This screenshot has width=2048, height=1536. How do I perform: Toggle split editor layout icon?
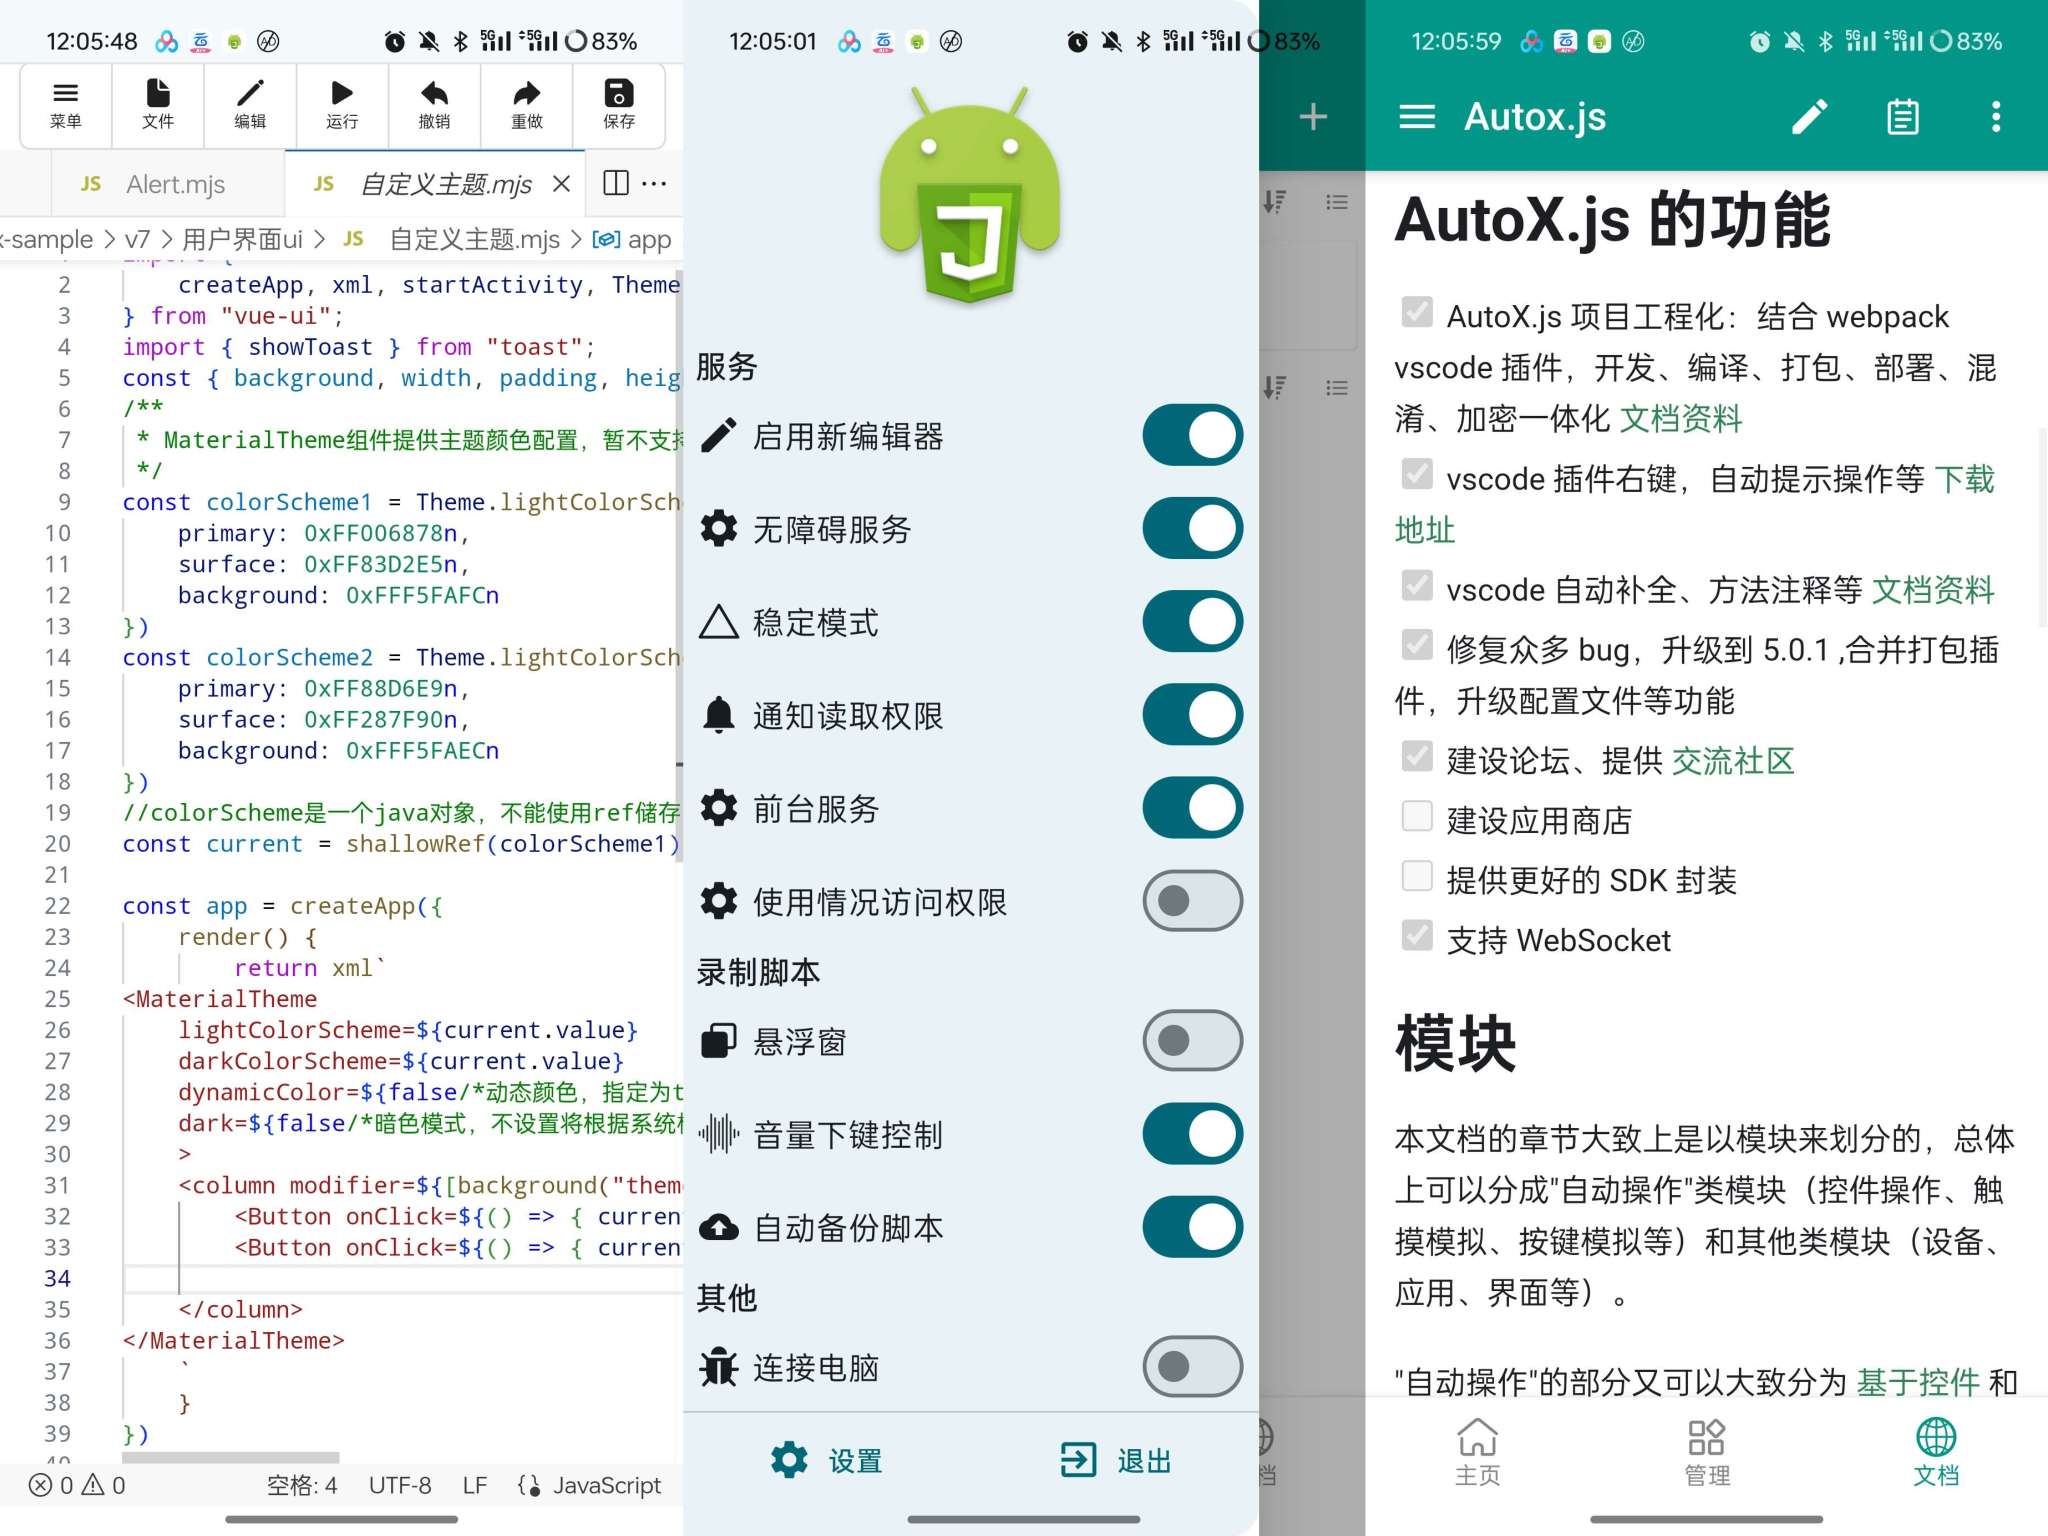click(x=616, y=183)
